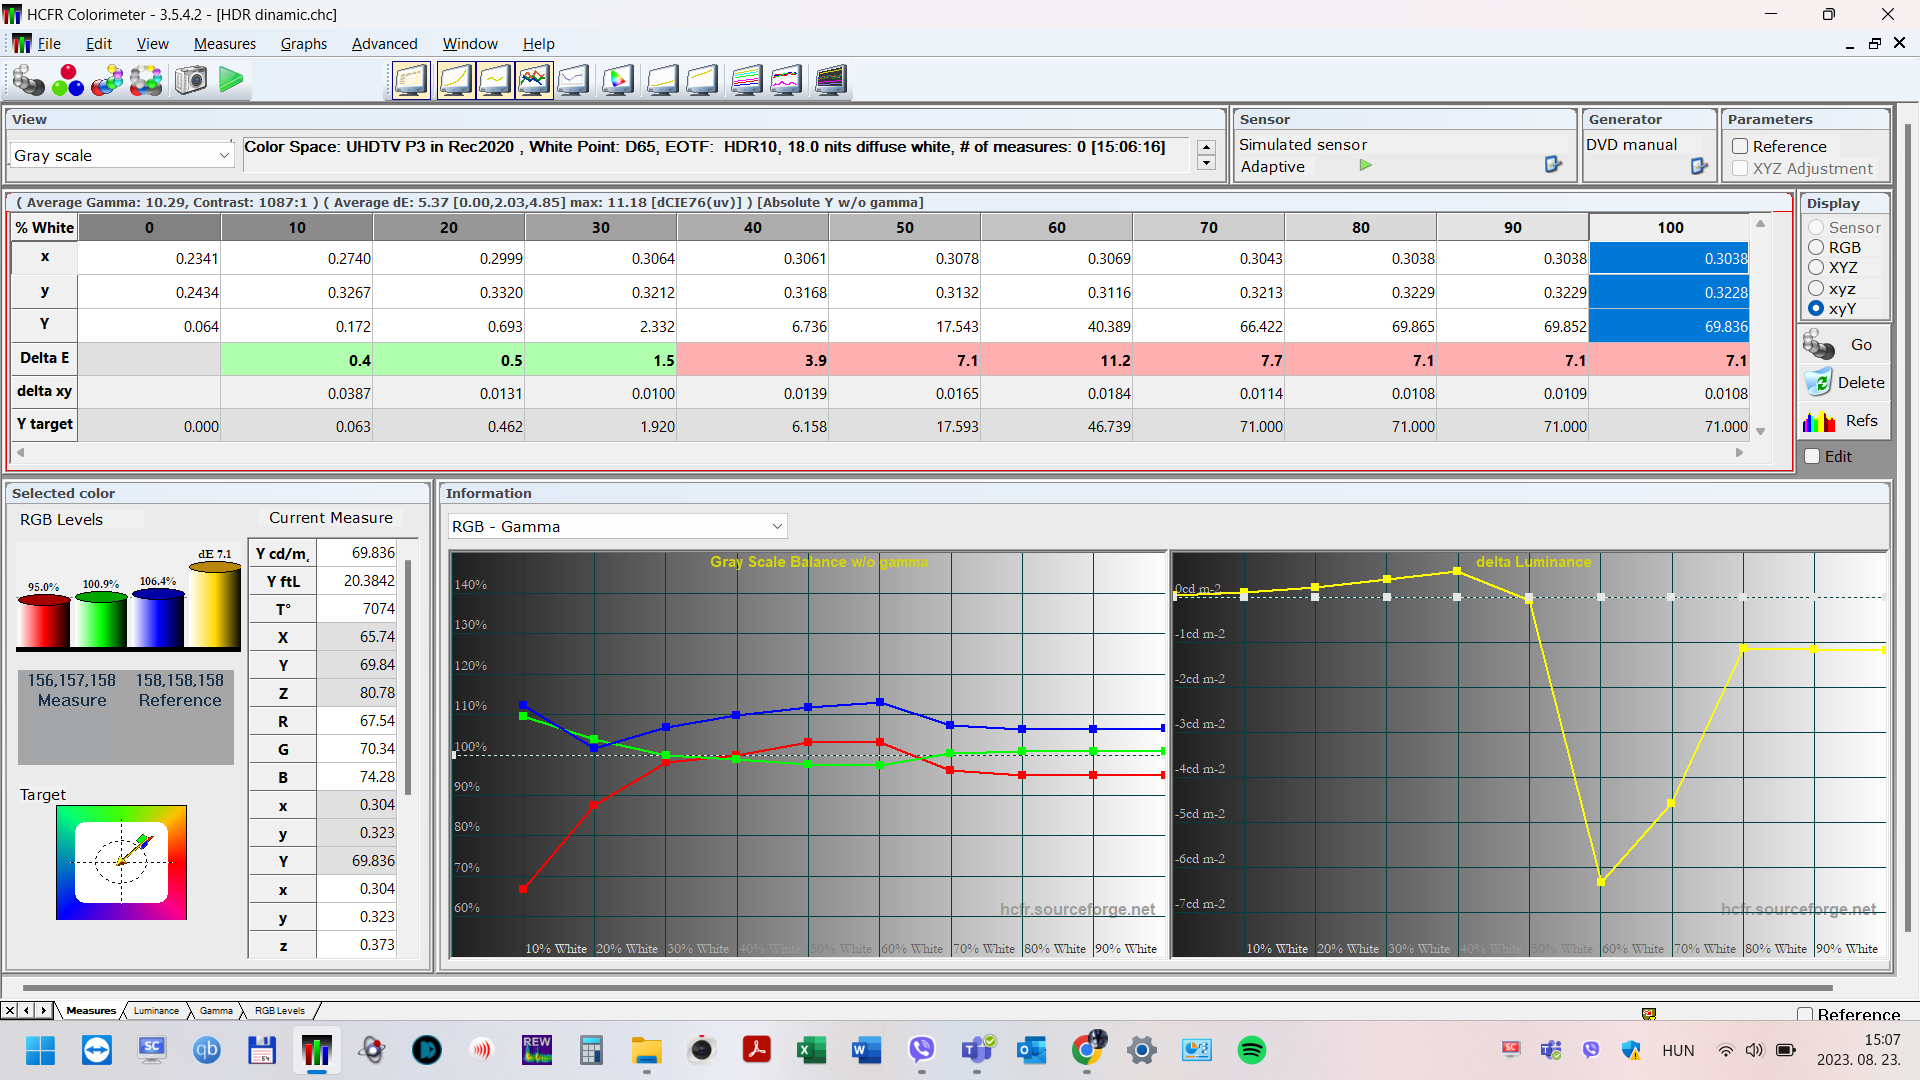Click the info text spinner down arrow
Image resolution: width=1920 pixels, height=1080 pixels.
(x=1207, y=163)
